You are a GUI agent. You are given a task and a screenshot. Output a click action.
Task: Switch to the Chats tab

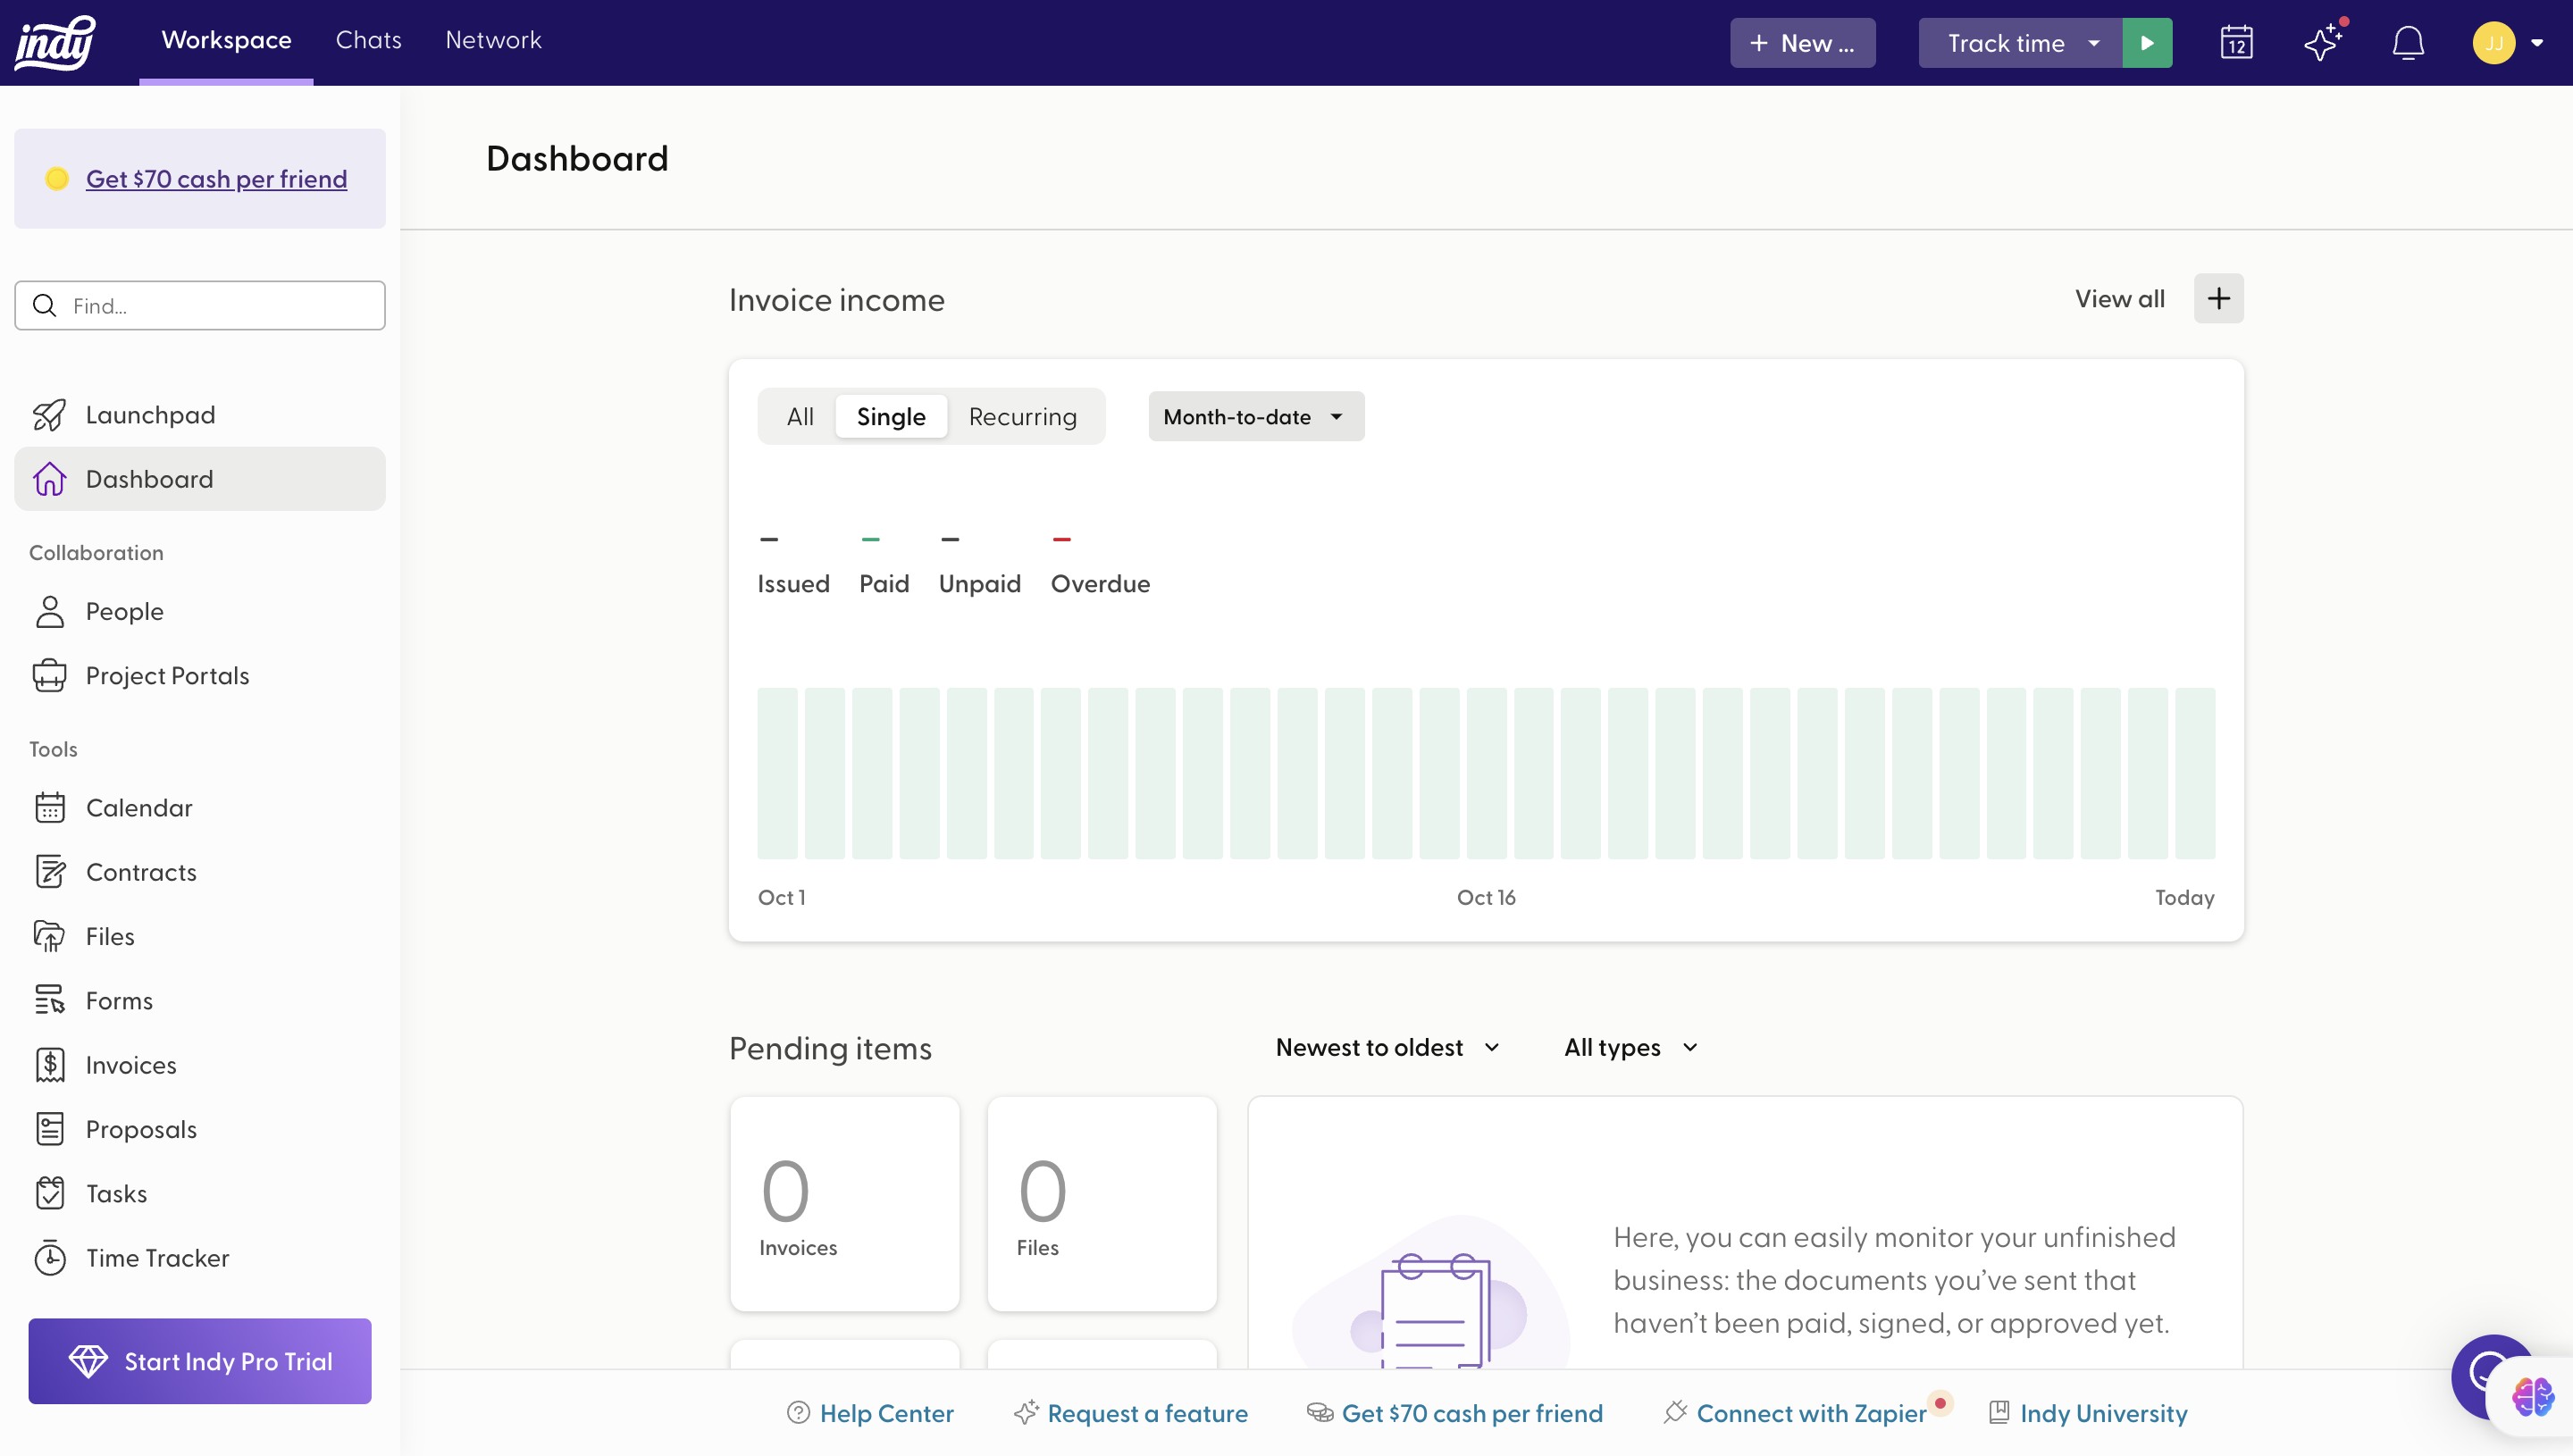click(x=368, y=40)
